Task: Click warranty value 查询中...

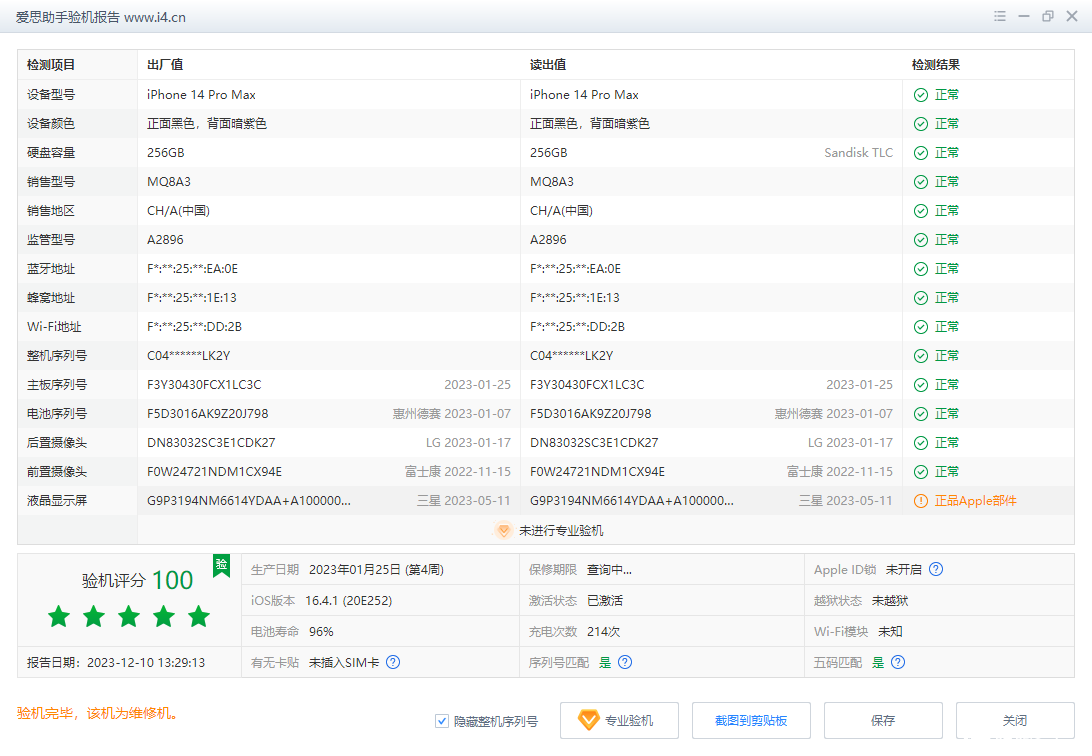Action: click(x=609, y=569)
